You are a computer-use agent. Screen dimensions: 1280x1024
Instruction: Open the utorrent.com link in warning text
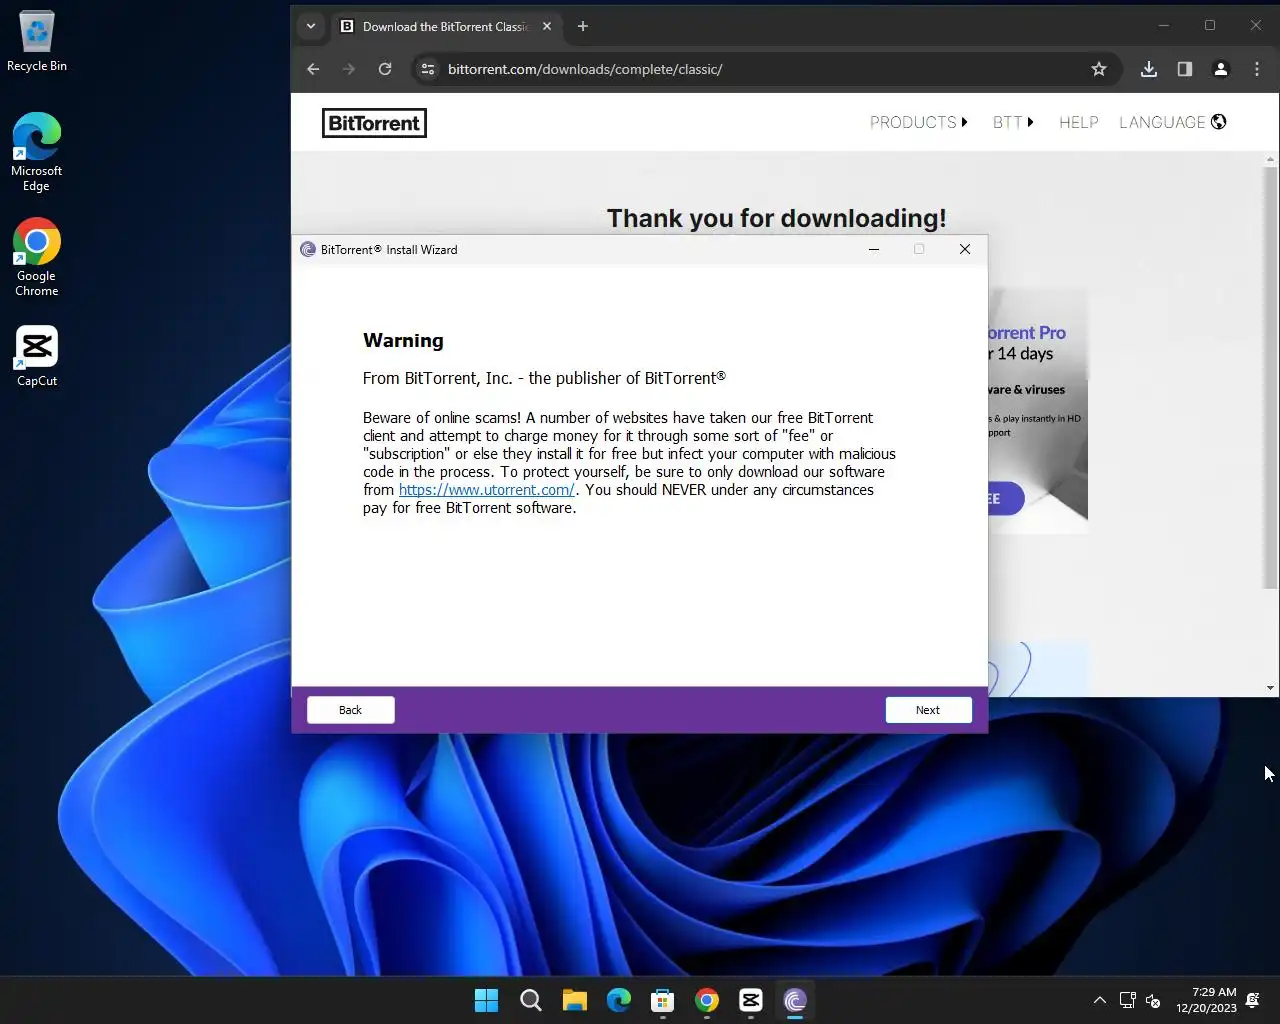[x=486, y=490]
